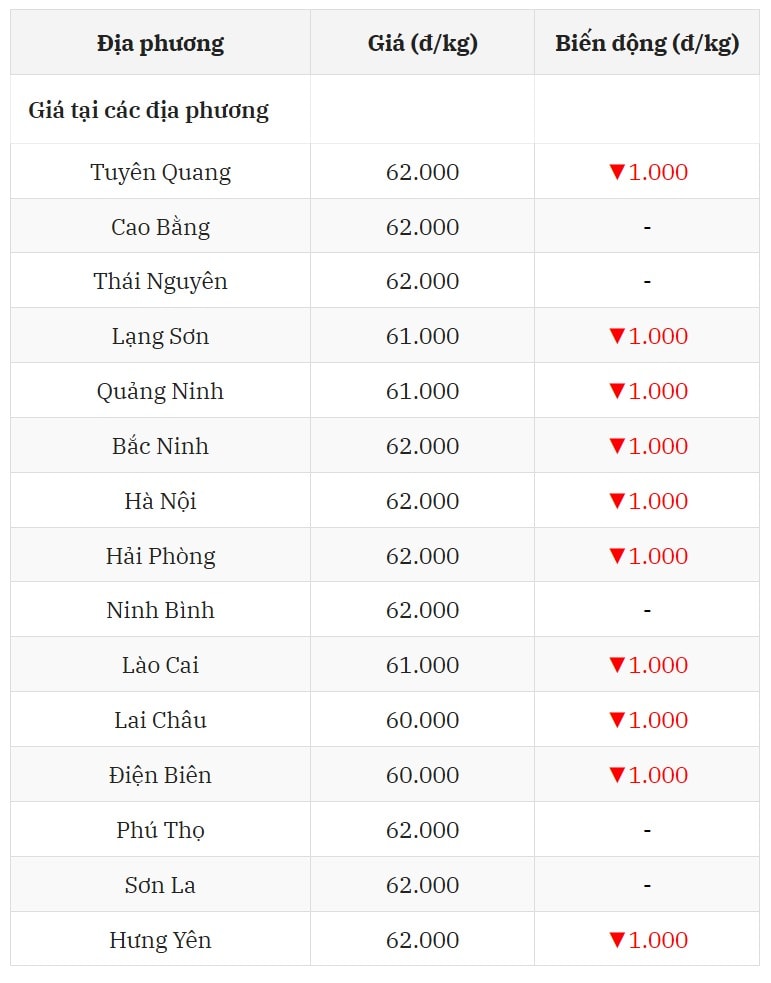Click the Giá tại các địa phương heading

(x=149, y=110)
